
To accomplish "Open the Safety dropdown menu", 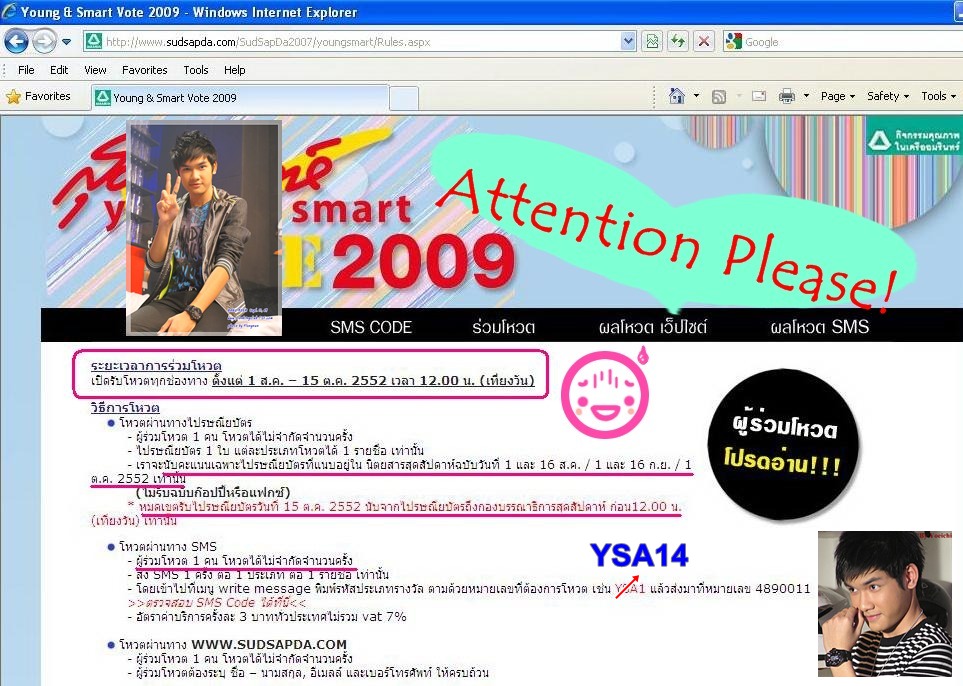I will coord(888,96).
